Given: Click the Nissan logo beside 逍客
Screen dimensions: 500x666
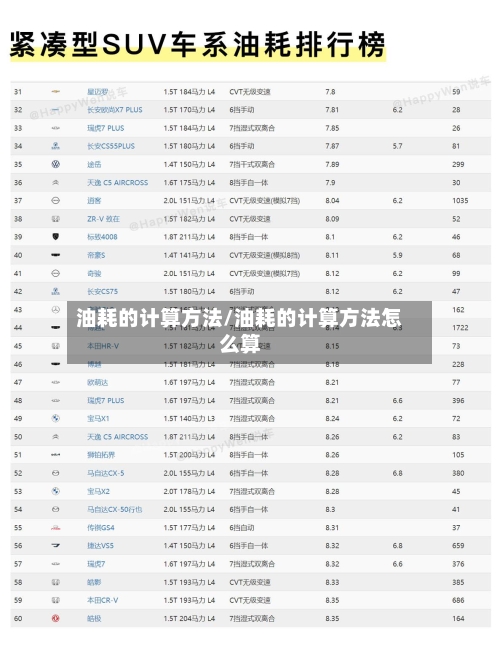Looking at the screenshot, I should click(56, 200).
